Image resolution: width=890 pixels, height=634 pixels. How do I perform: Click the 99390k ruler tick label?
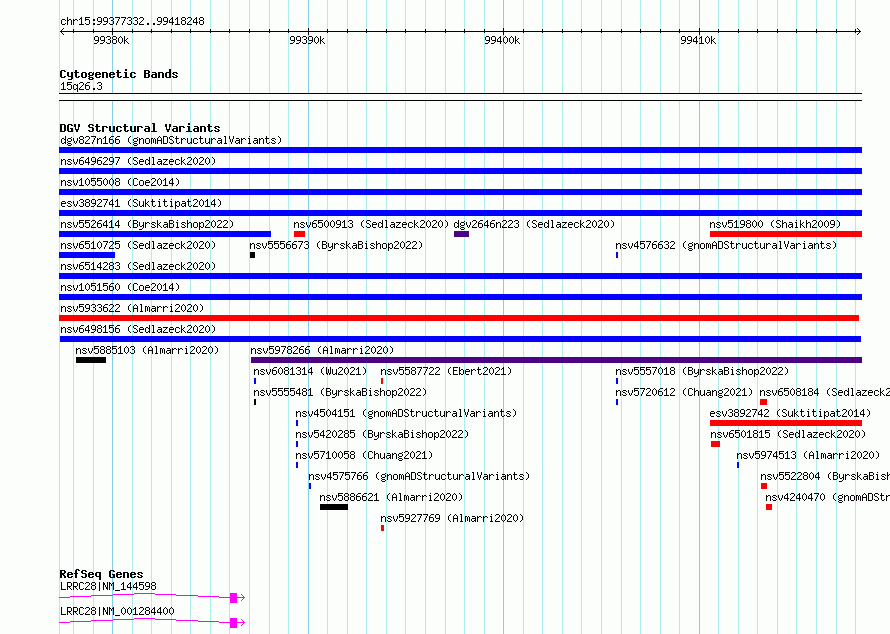(x=307, y=40)
